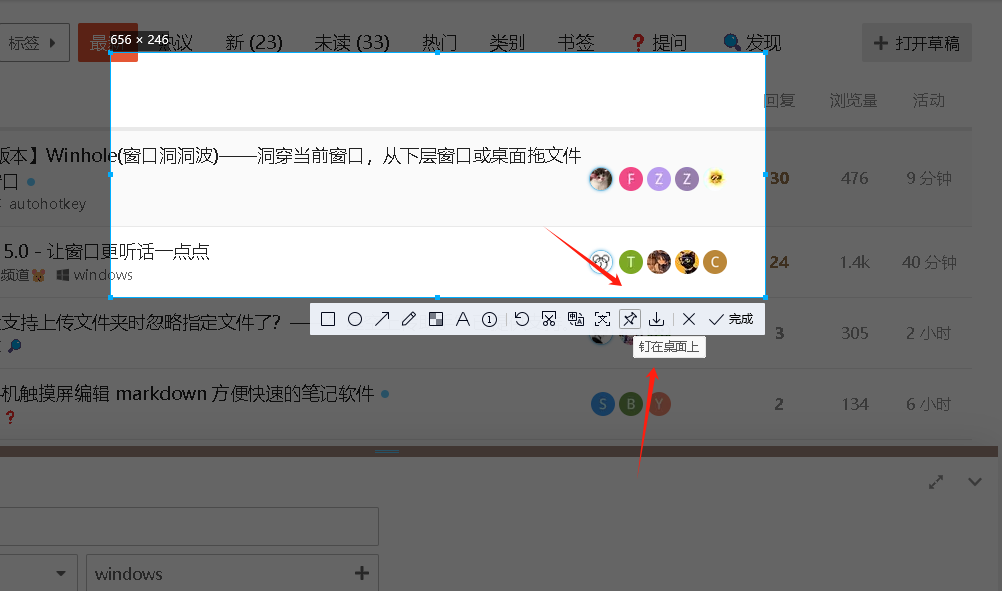Select the text annotation tool
Viewport: 1002px width, 591px height.
(x=463, y=319)
